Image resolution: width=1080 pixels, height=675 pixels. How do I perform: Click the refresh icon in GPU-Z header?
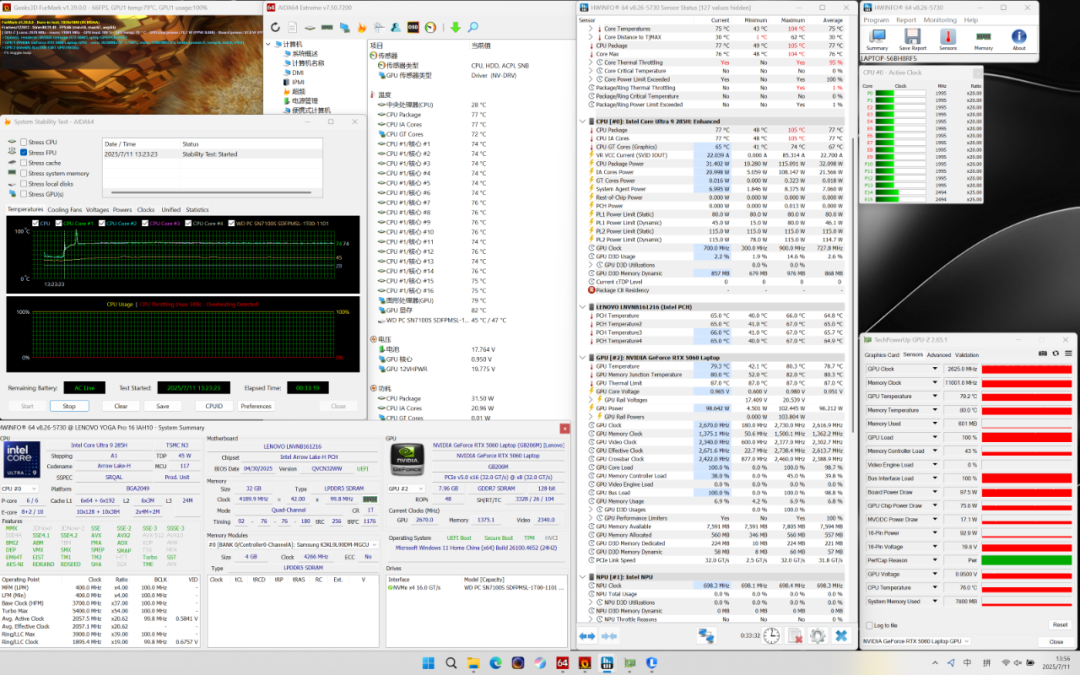coord(1055,354)
